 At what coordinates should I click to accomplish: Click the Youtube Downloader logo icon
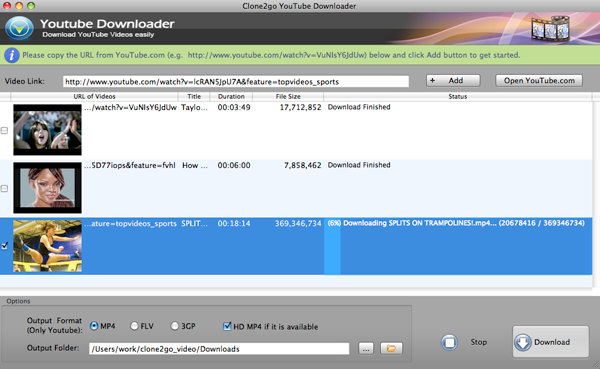coord(19,28)
